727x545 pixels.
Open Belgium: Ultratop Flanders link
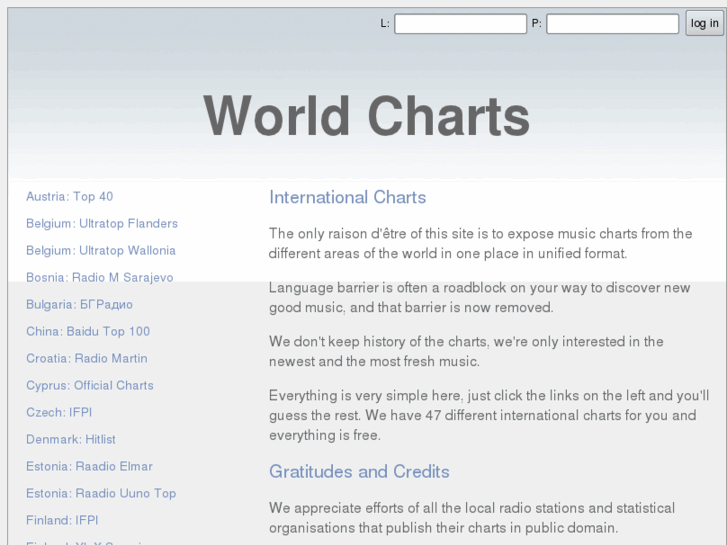pos(102,224)
